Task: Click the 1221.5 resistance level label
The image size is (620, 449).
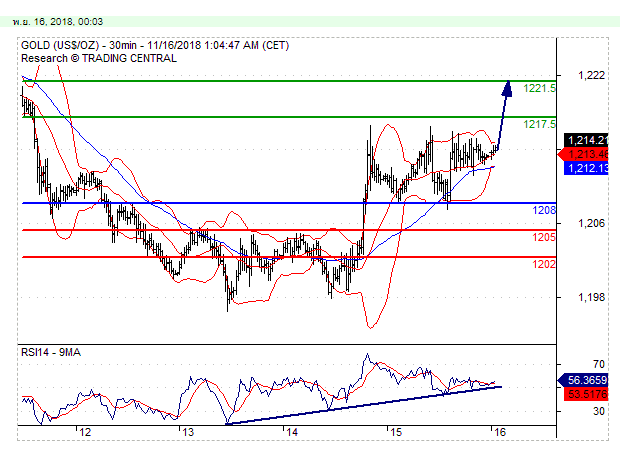Action: [x=539, y=88]
